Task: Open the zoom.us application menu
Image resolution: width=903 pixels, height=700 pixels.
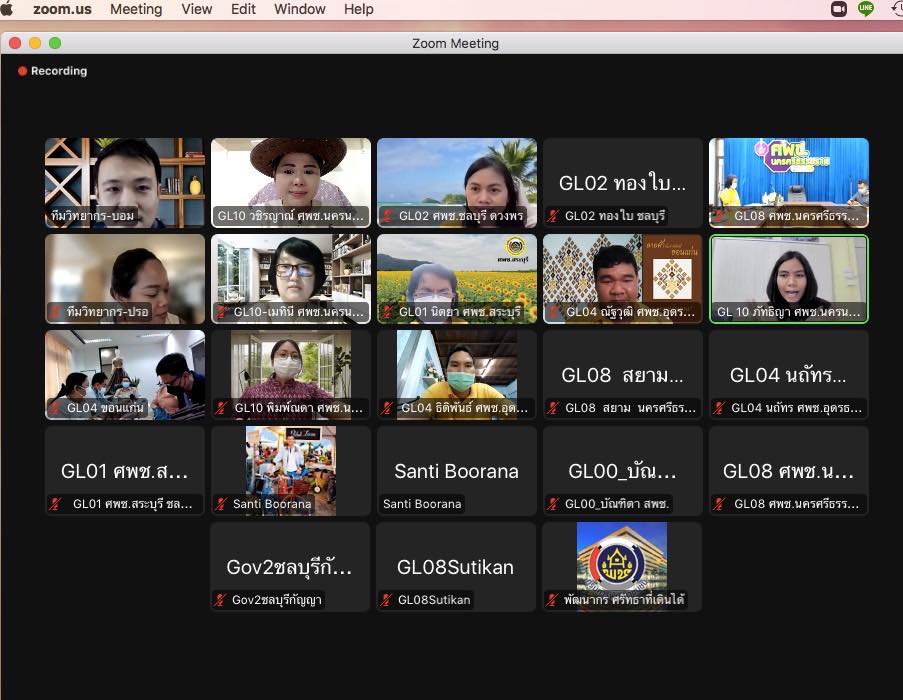Action: [x=62, y=9]
